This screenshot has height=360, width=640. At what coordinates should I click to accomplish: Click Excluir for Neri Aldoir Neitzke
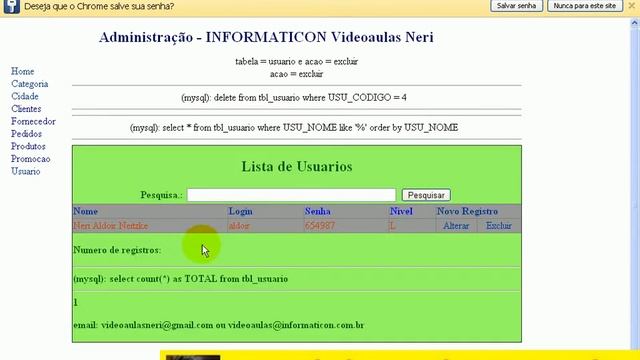click(498, 226)
